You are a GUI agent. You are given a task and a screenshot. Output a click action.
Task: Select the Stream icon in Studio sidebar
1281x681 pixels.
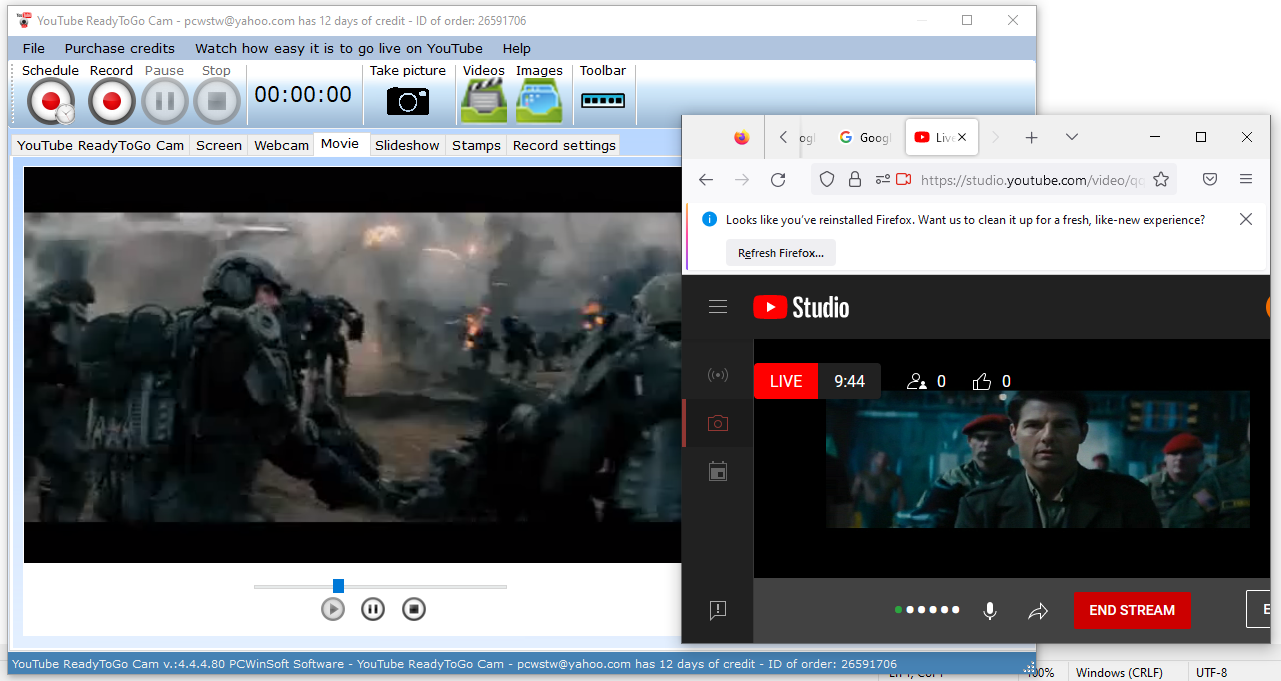pyautogui.click(x=718, y=375)
